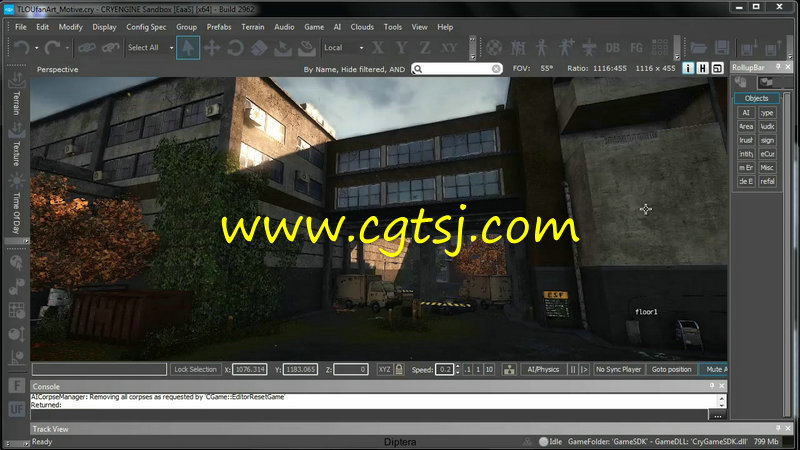
Task: Click the Unlink objects broken chain icon
Action: [x=111, y=48]
